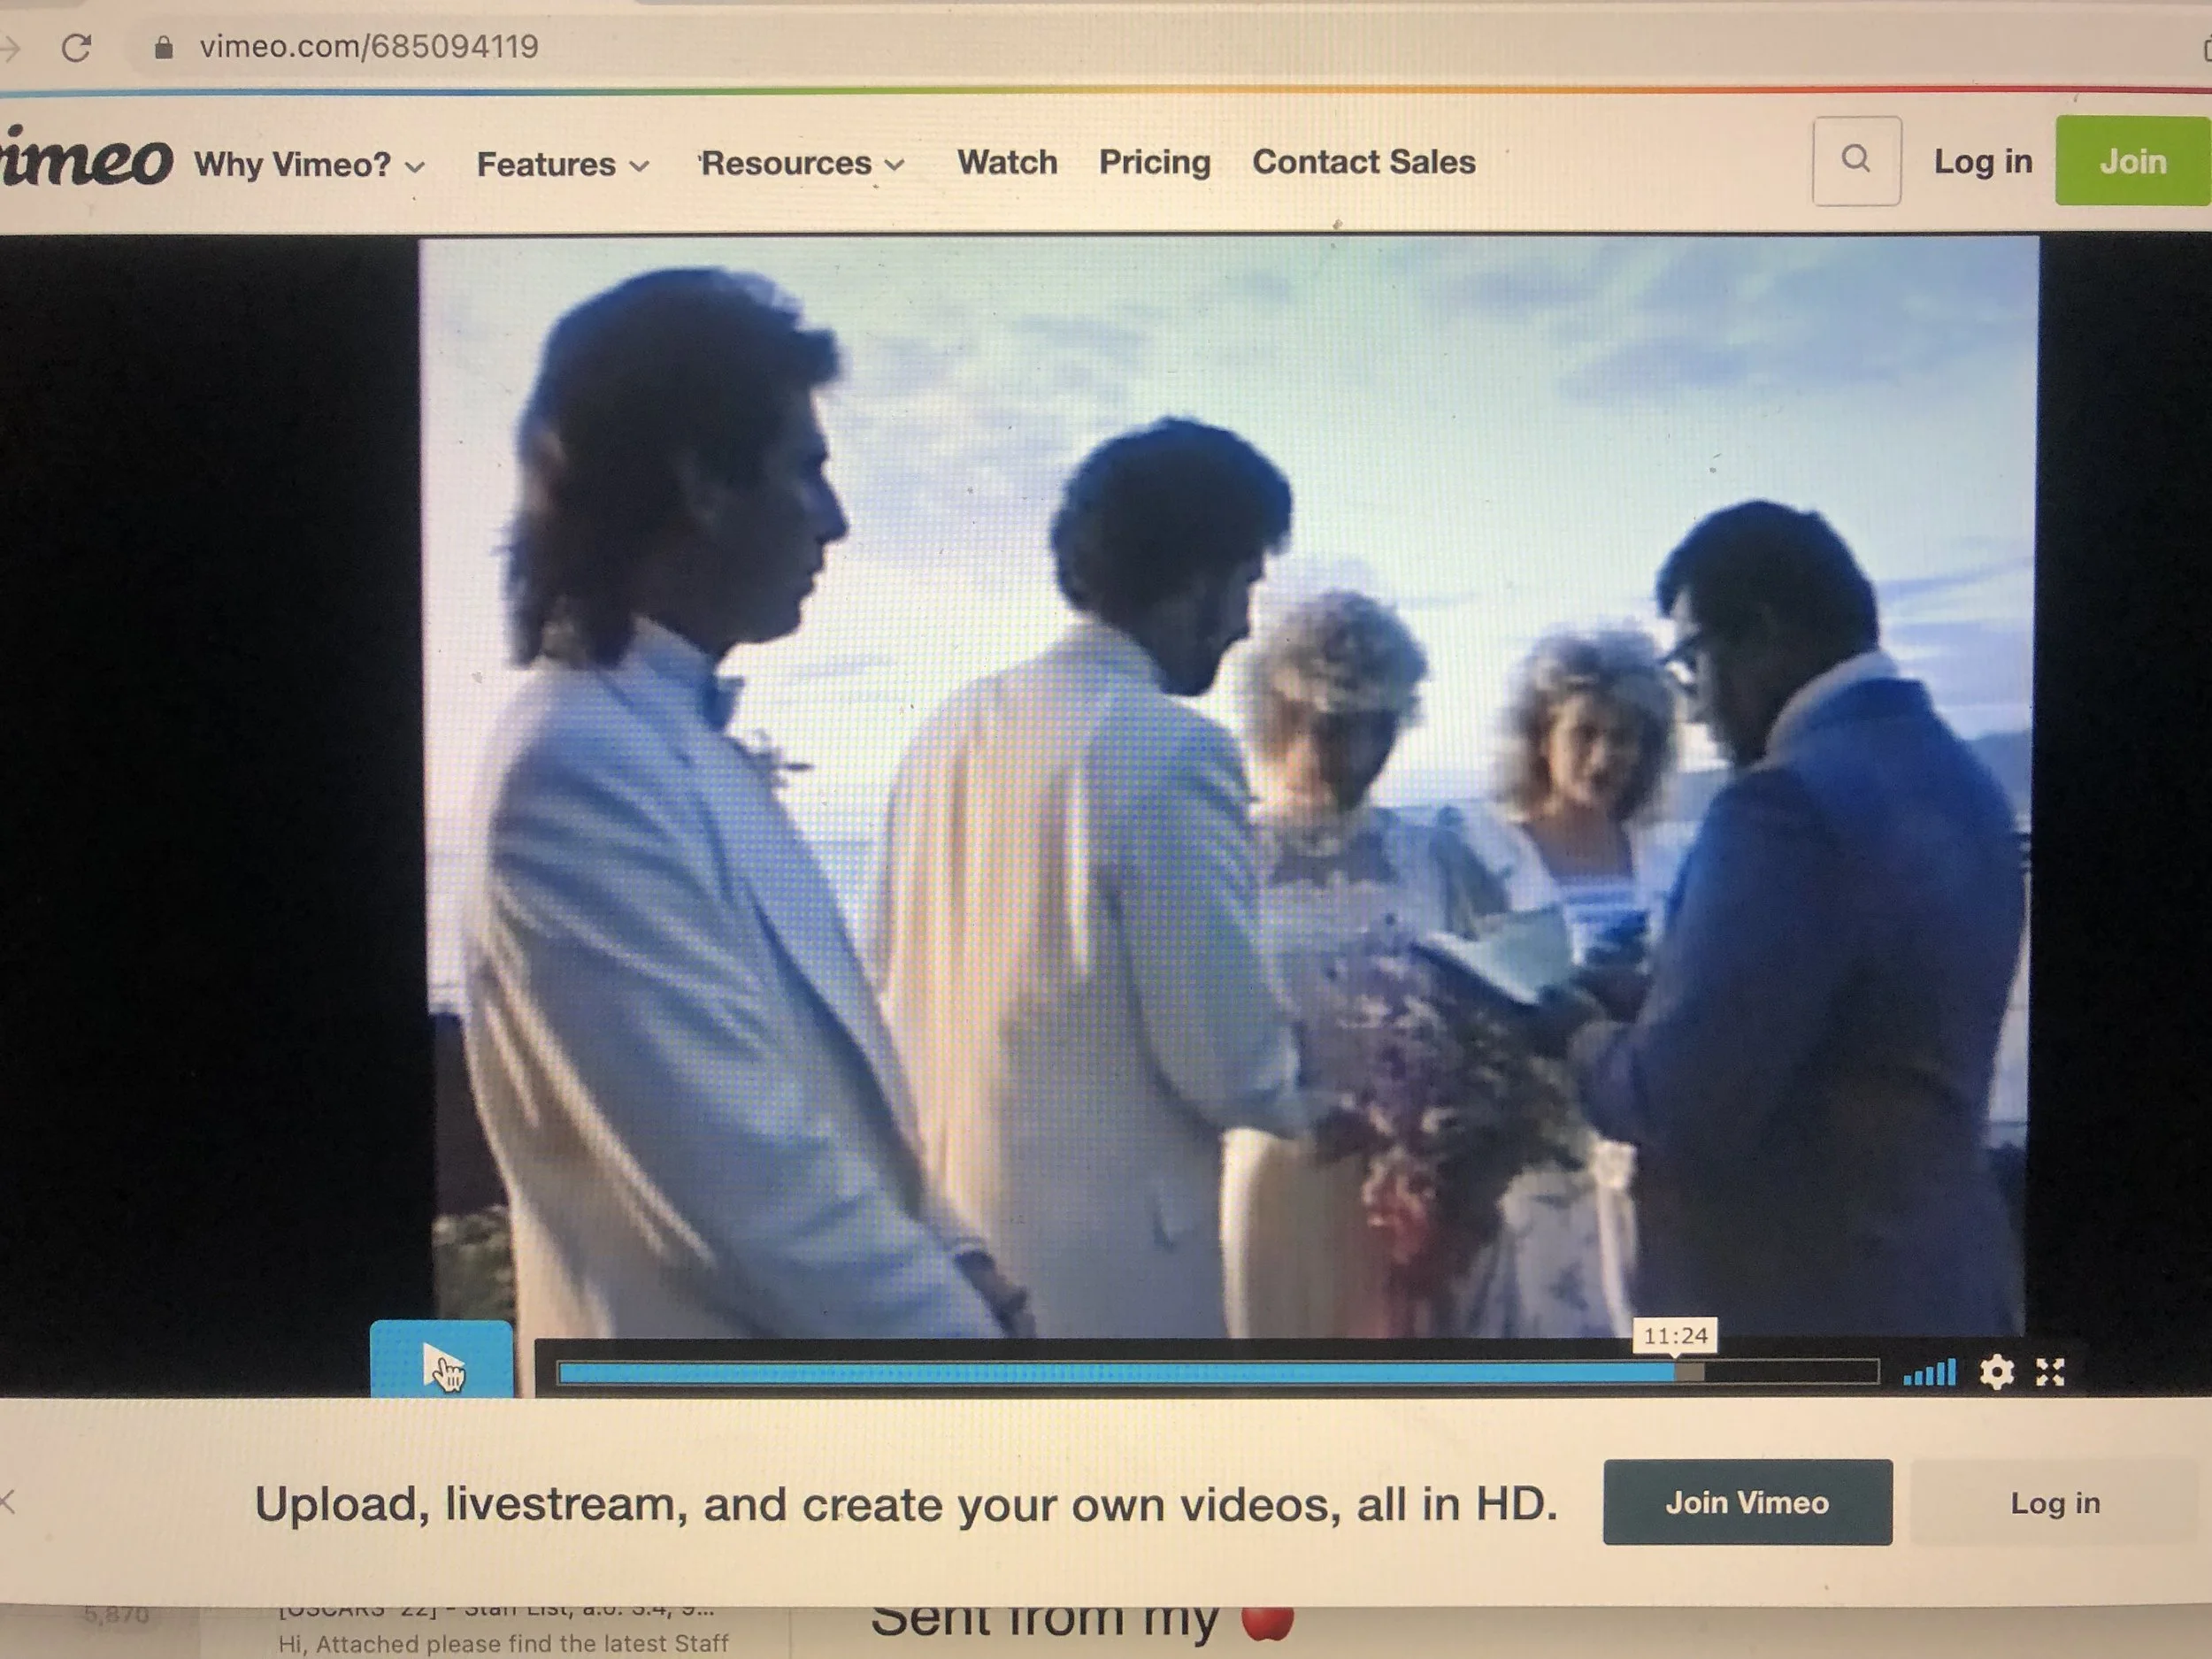Screen dimensions: 2212x1659
Task: Click browser forward arrow
Action: [10, 47]
